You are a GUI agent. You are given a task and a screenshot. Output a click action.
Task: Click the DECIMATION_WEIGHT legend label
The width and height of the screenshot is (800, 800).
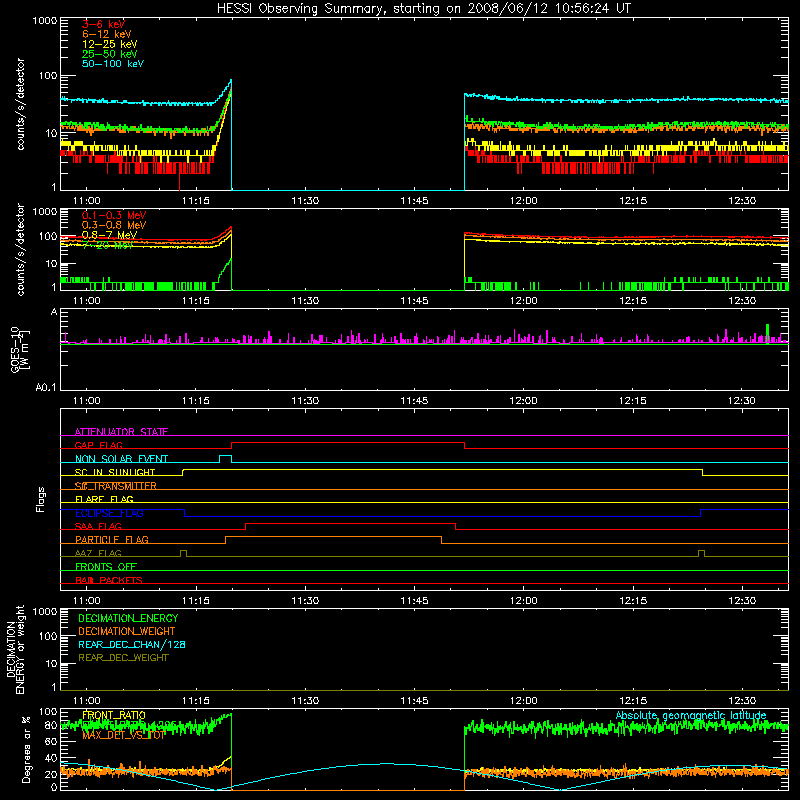click(127, 631)
